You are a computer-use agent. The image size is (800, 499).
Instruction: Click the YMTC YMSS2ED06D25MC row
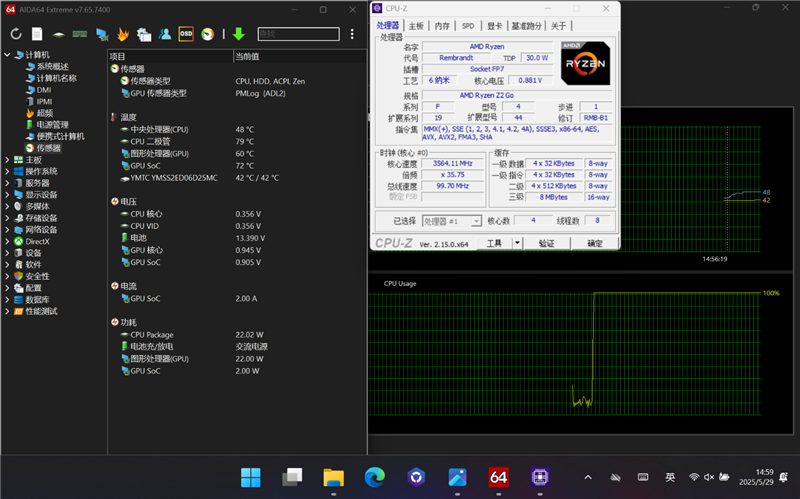point(237,178)
